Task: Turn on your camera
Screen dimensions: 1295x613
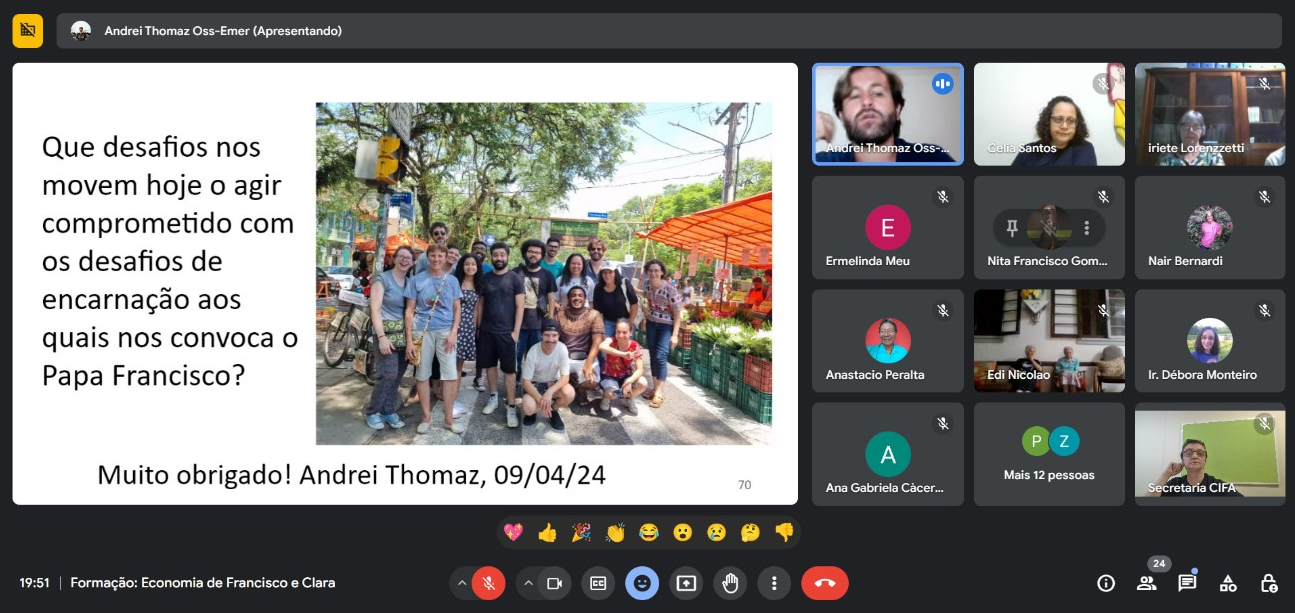Action: [555, 583]
